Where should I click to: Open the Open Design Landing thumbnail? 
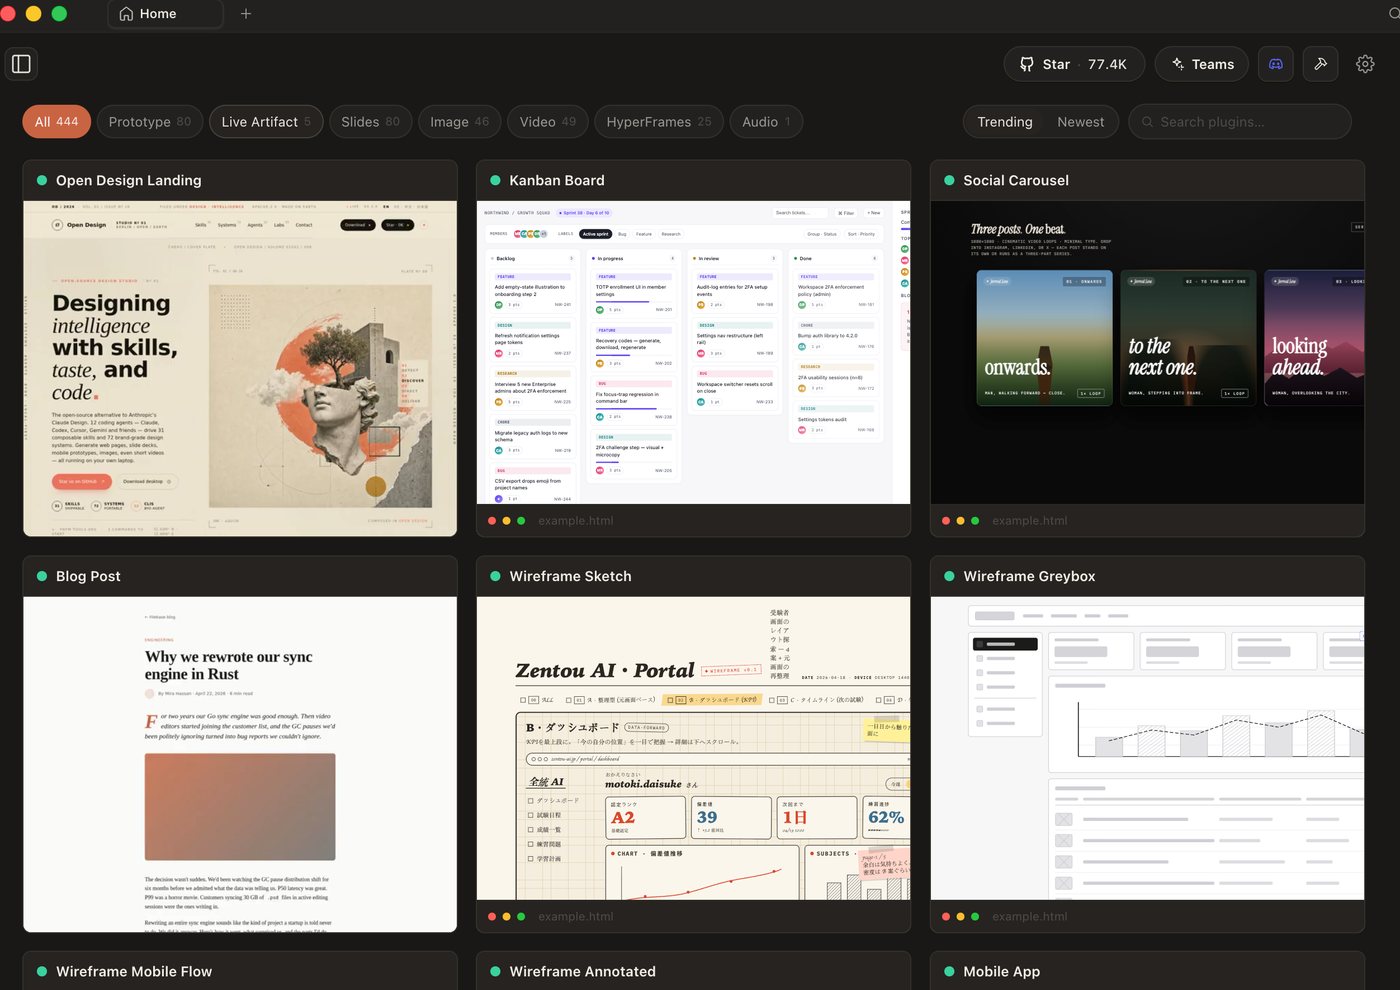(240, 368)
